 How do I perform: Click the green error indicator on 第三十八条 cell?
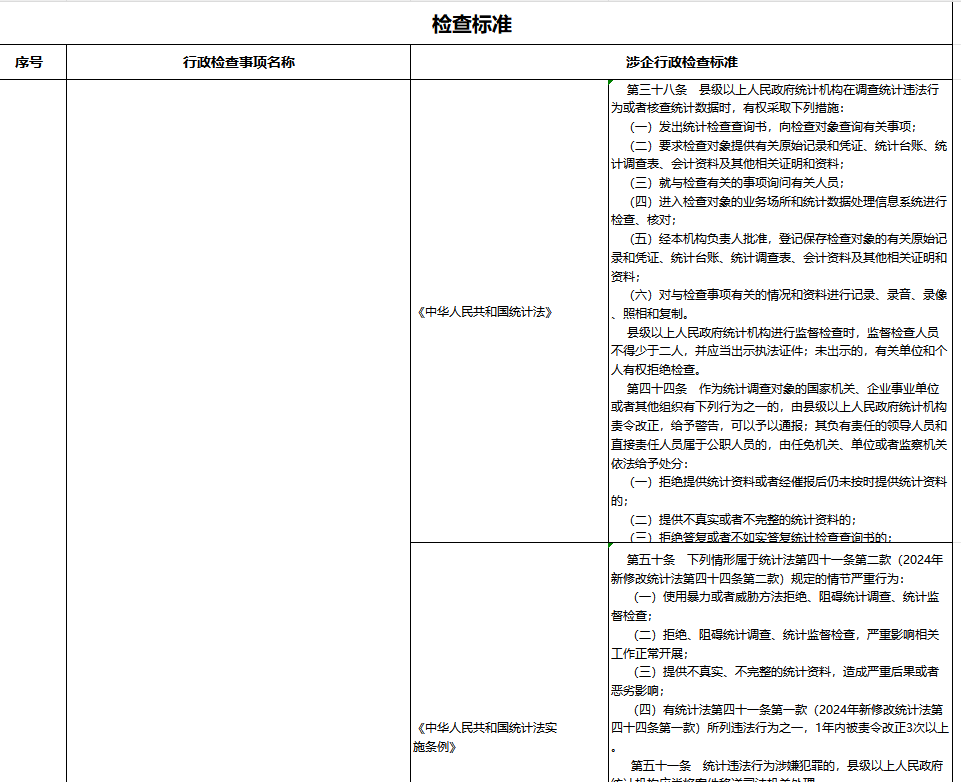coord(610,82)
